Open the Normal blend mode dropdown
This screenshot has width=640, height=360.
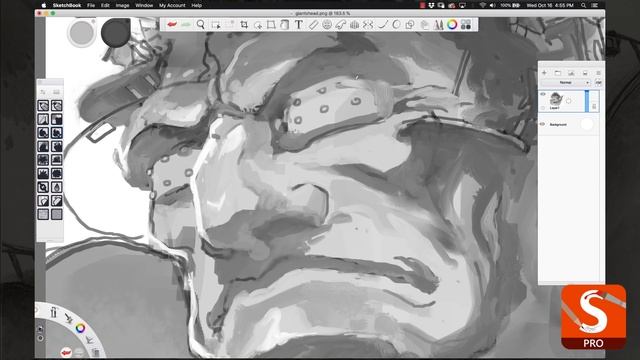pyautogui.click(x=565, y=82)
